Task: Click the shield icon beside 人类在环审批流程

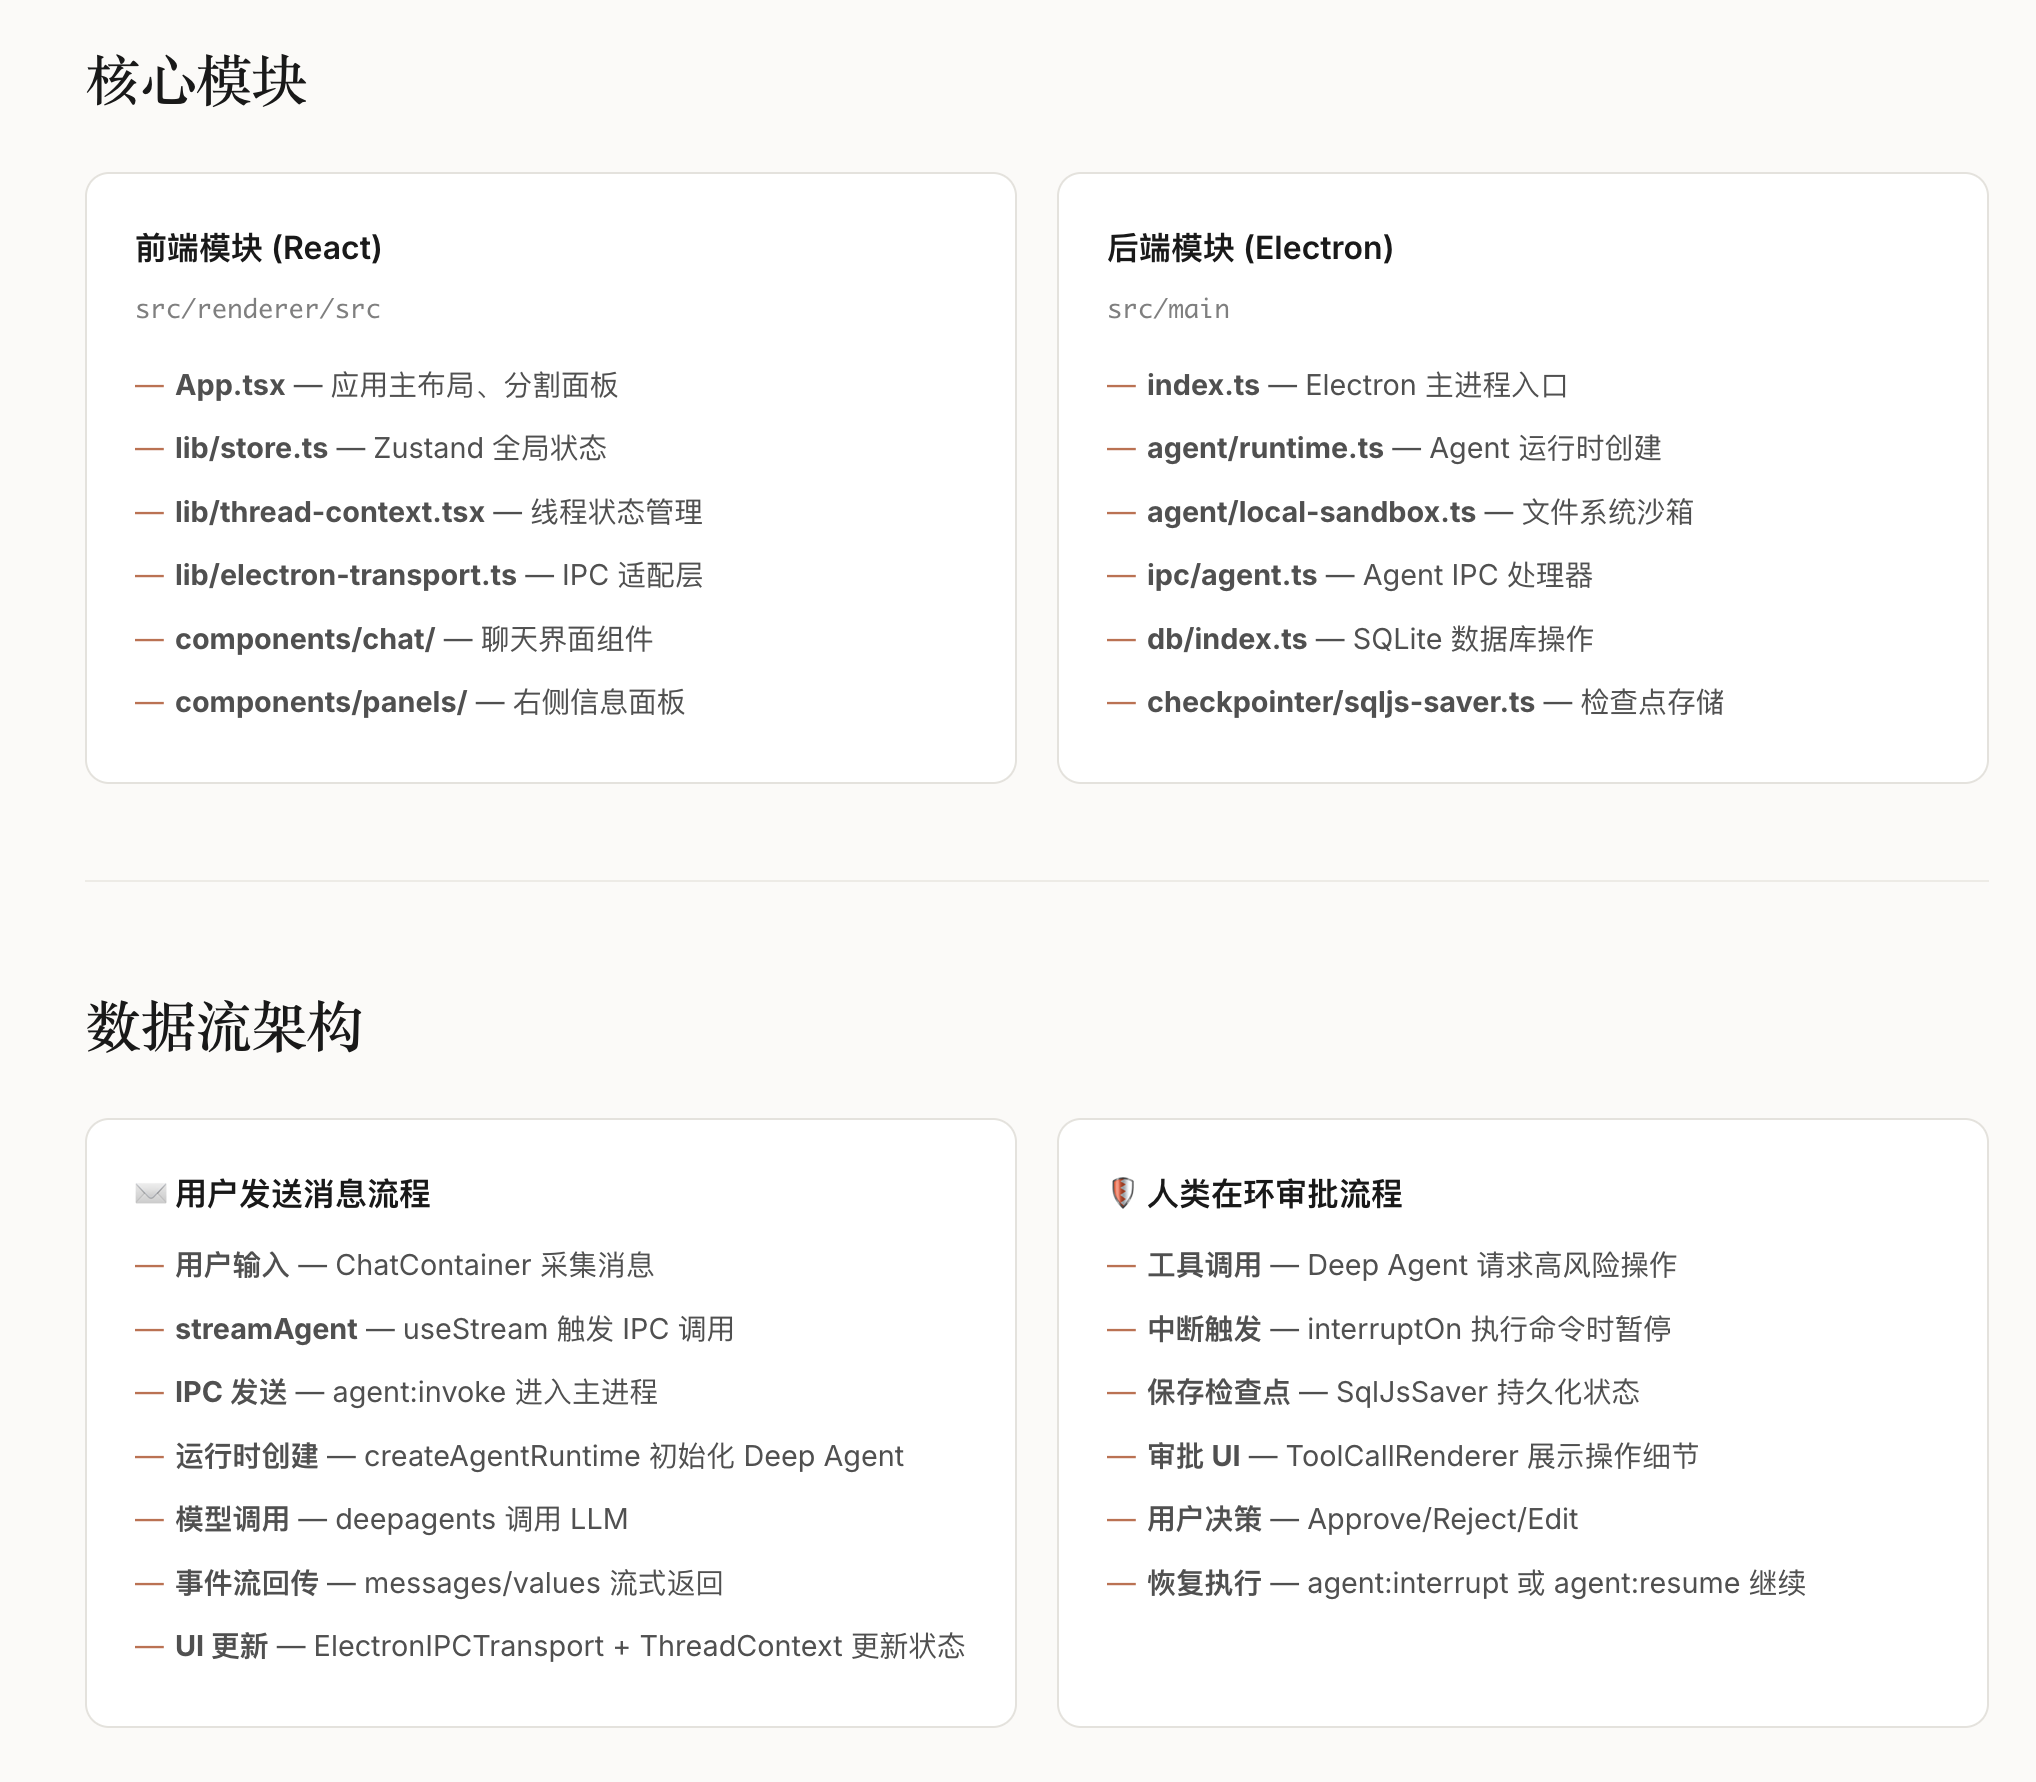Action: pyautogui.click(x=1122, y=1193)
